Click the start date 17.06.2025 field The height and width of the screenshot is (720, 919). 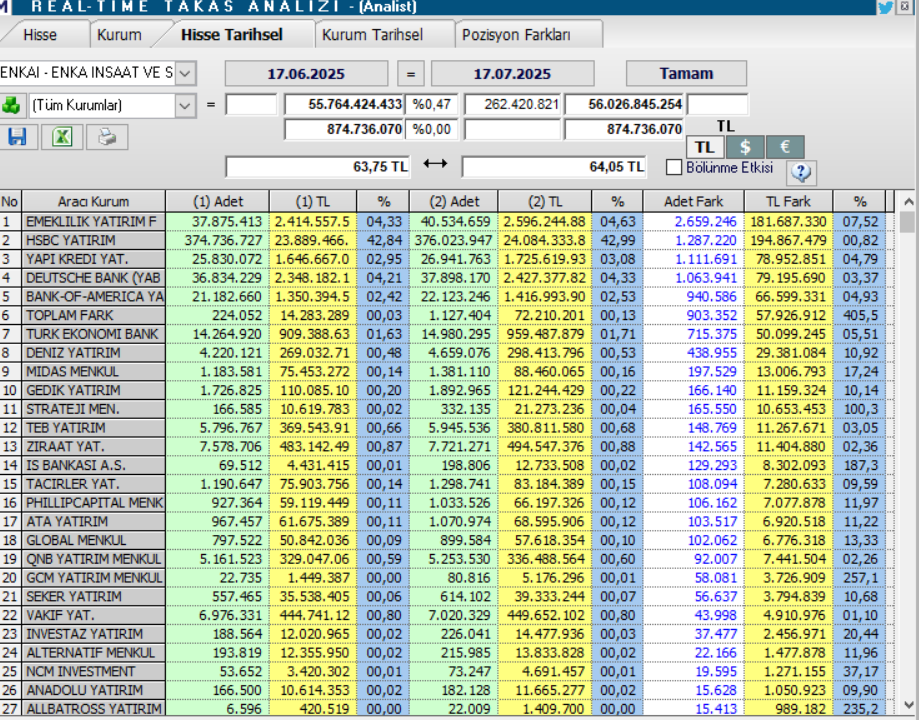(x=306, y=74)
